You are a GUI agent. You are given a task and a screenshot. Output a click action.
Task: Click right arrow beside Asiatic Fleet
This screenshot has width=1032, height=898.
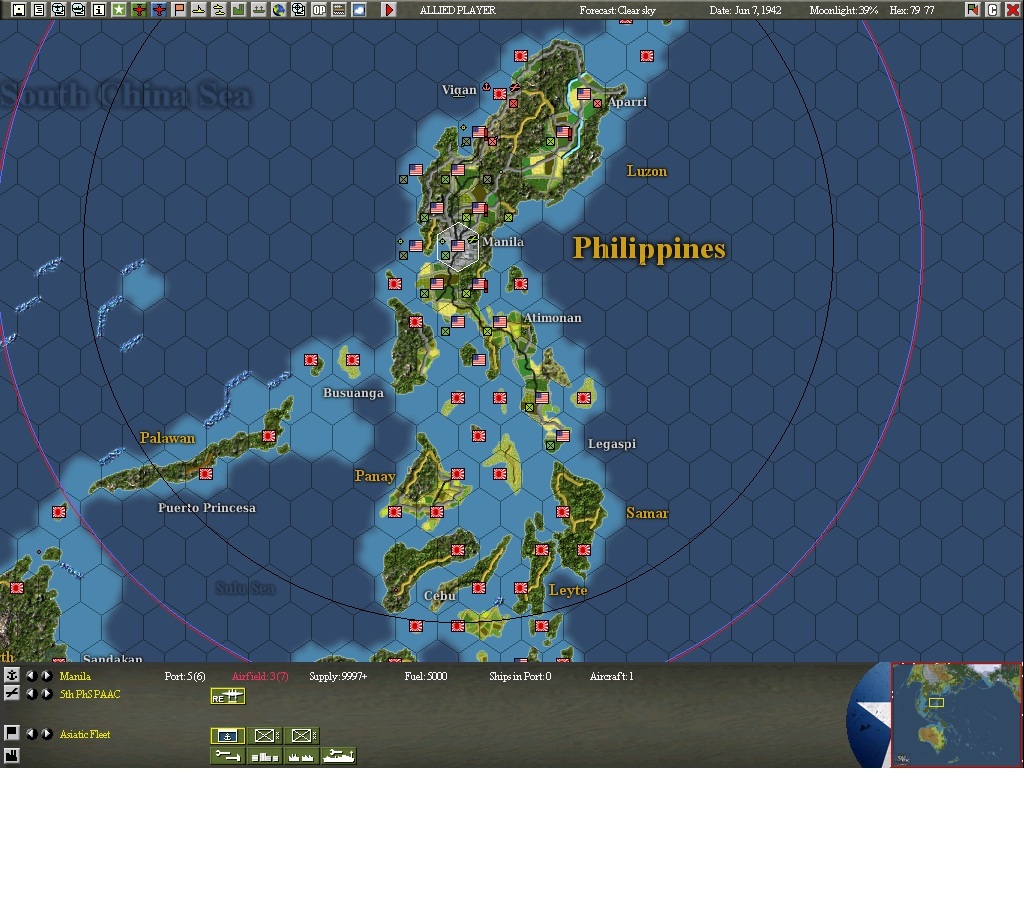coord(46,733)
